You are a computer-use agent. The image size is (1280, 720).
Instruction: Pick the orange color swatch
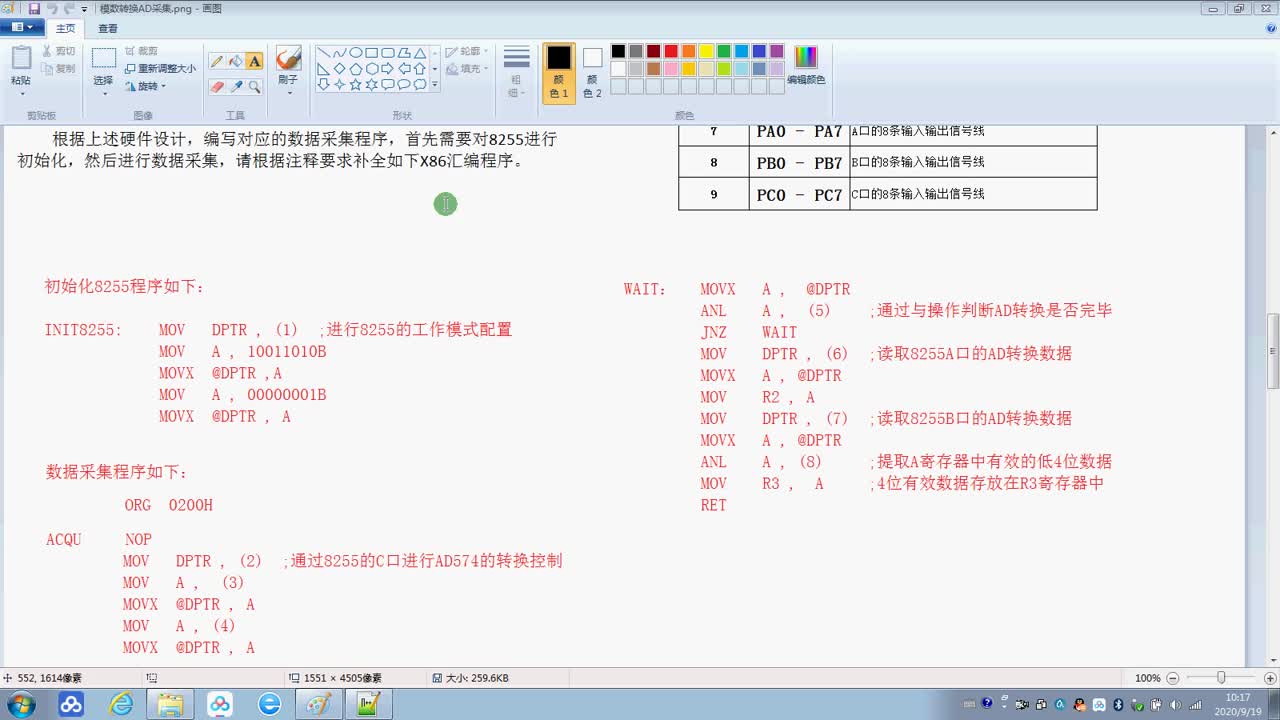(x=688, y=51)
